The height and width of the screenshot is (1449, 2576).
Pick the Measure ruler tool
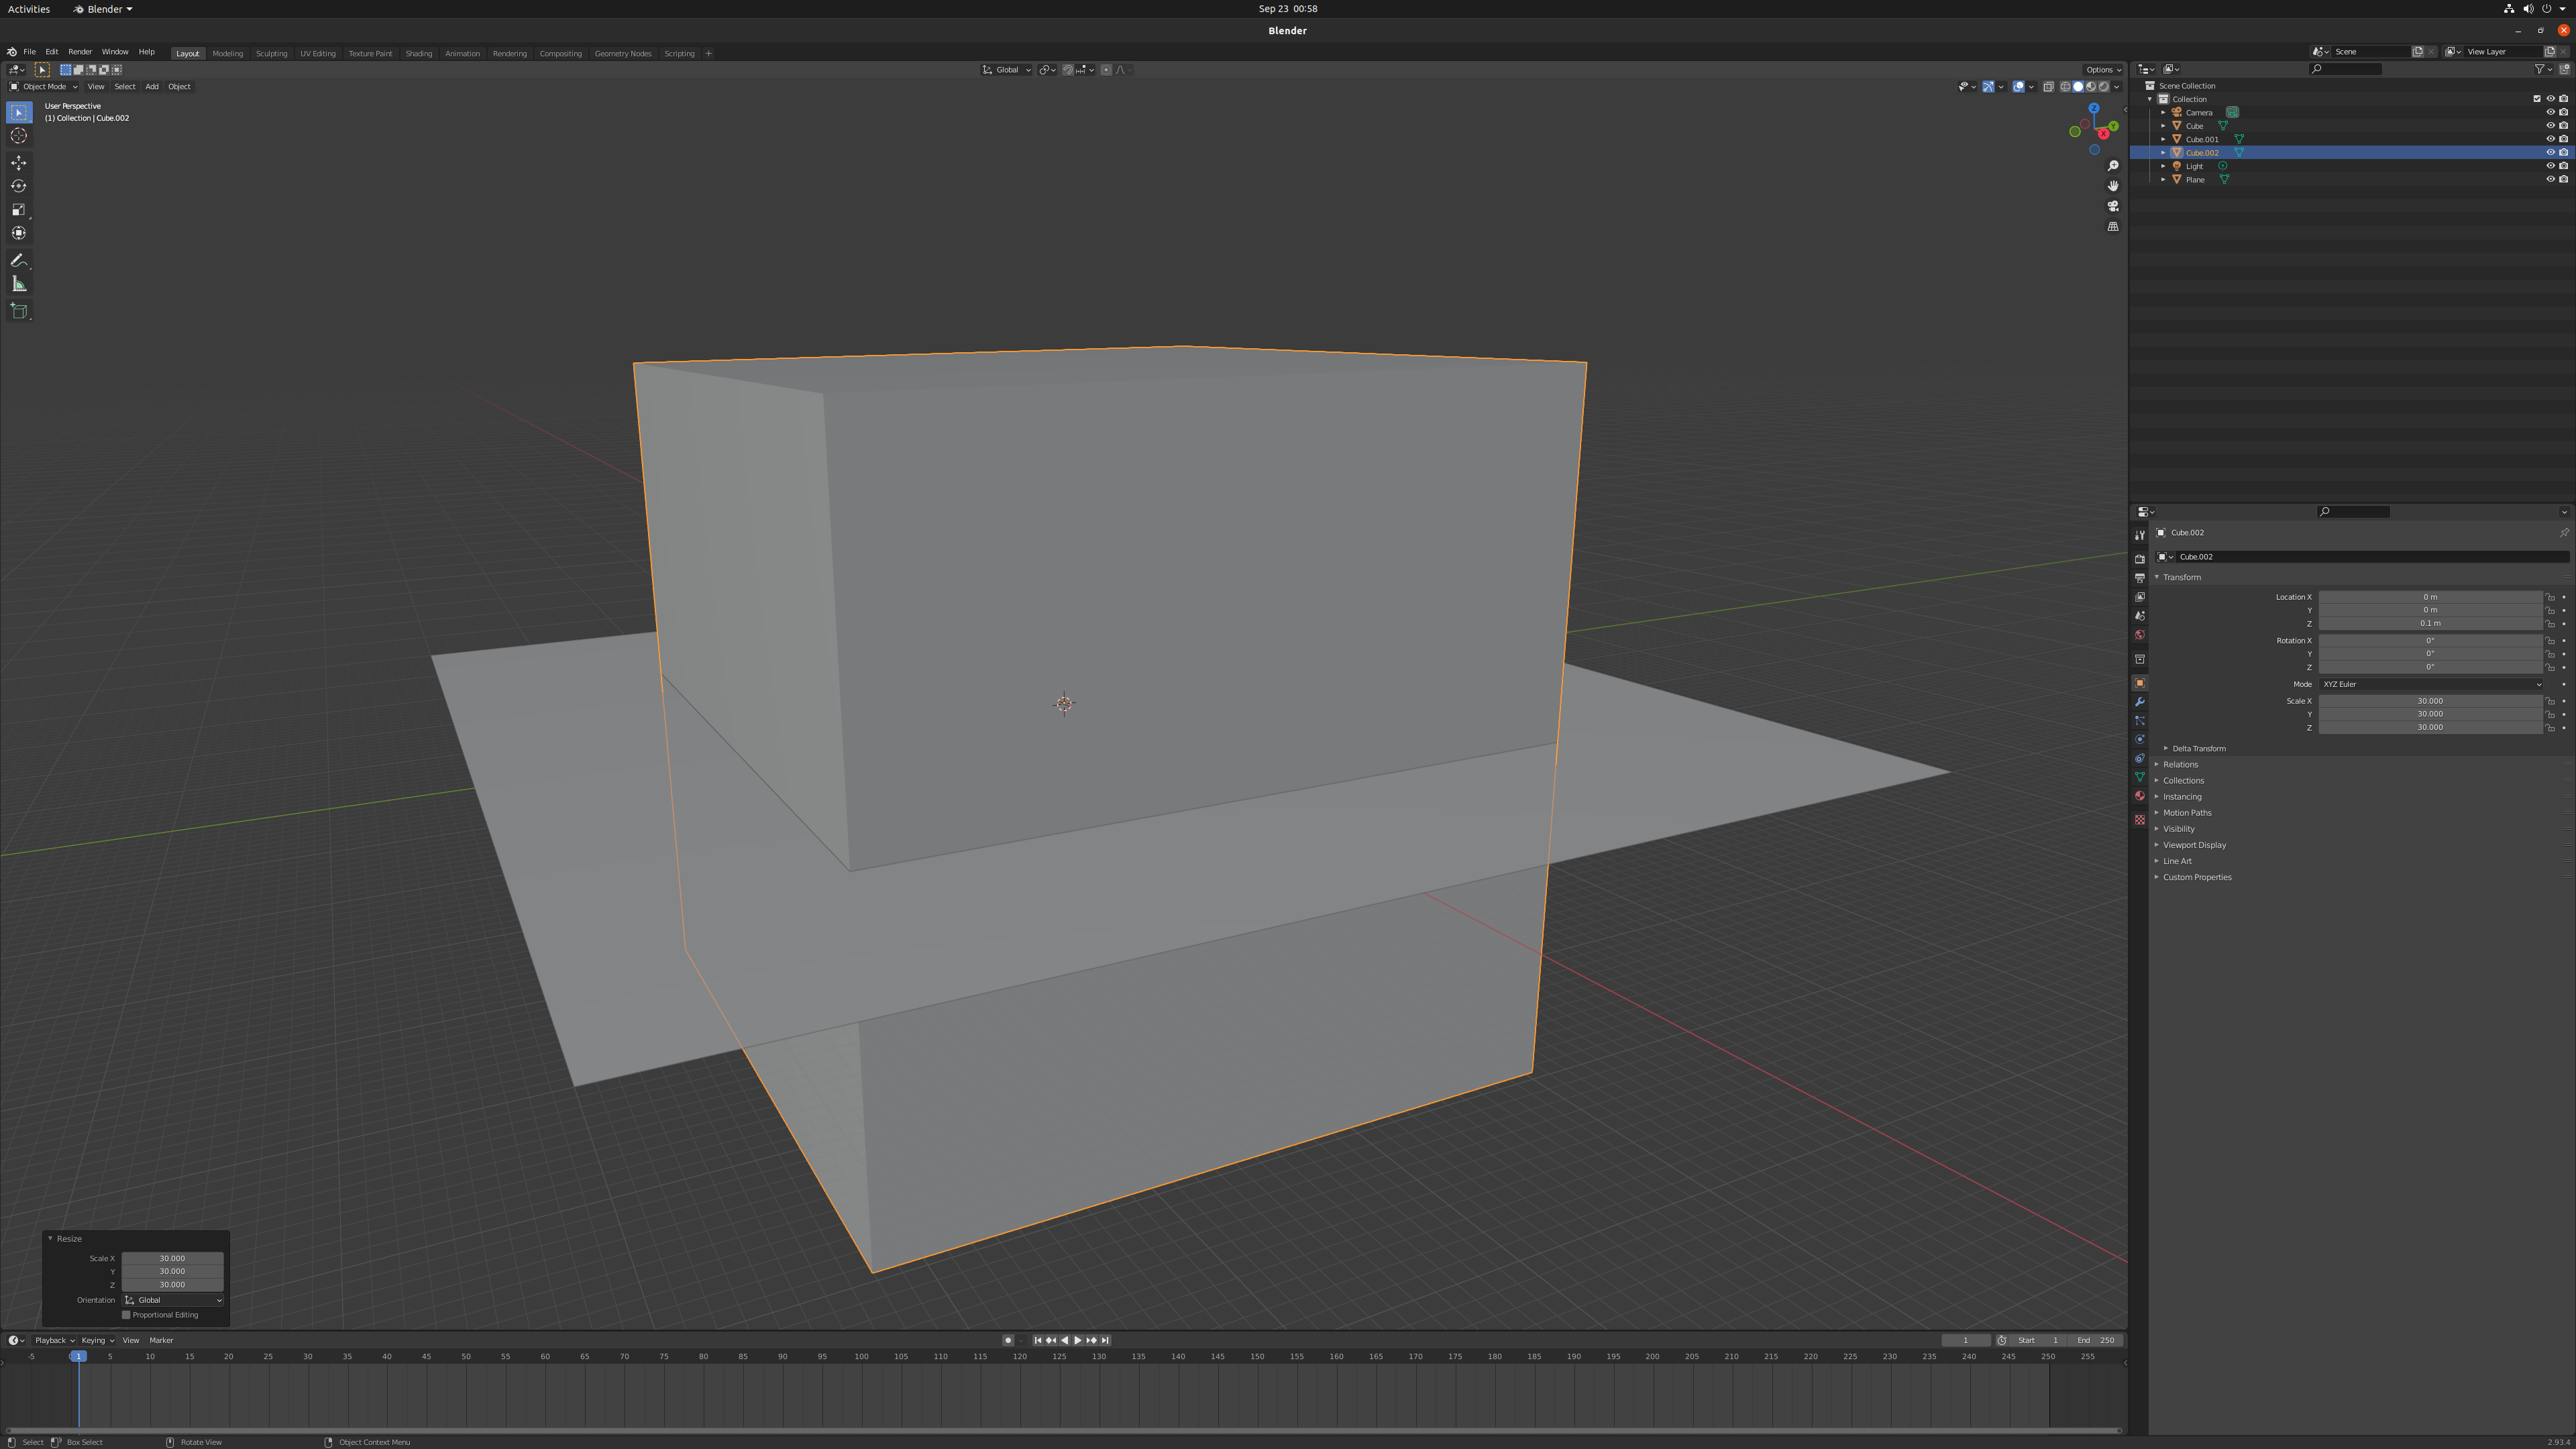pos(19,284)
